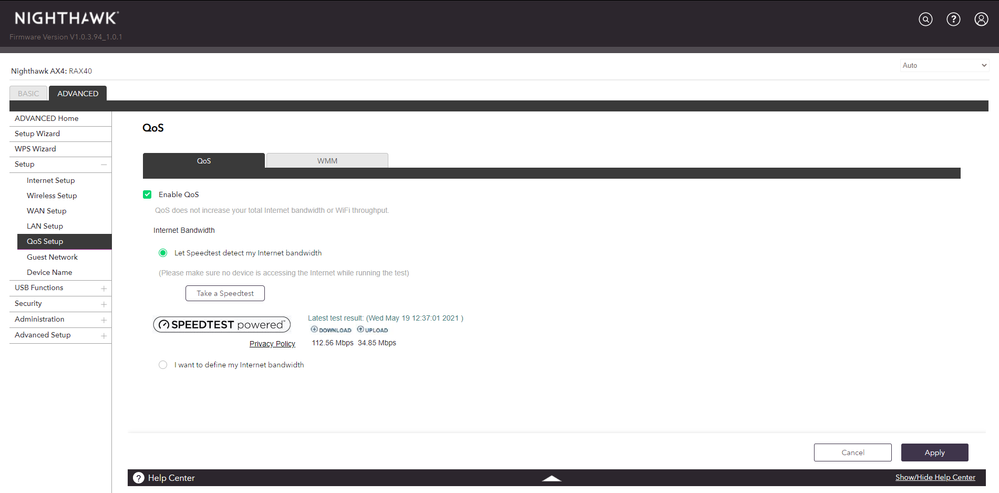Switch to the BASIC tab
The image size is (999, 493).
coord(28,94)
